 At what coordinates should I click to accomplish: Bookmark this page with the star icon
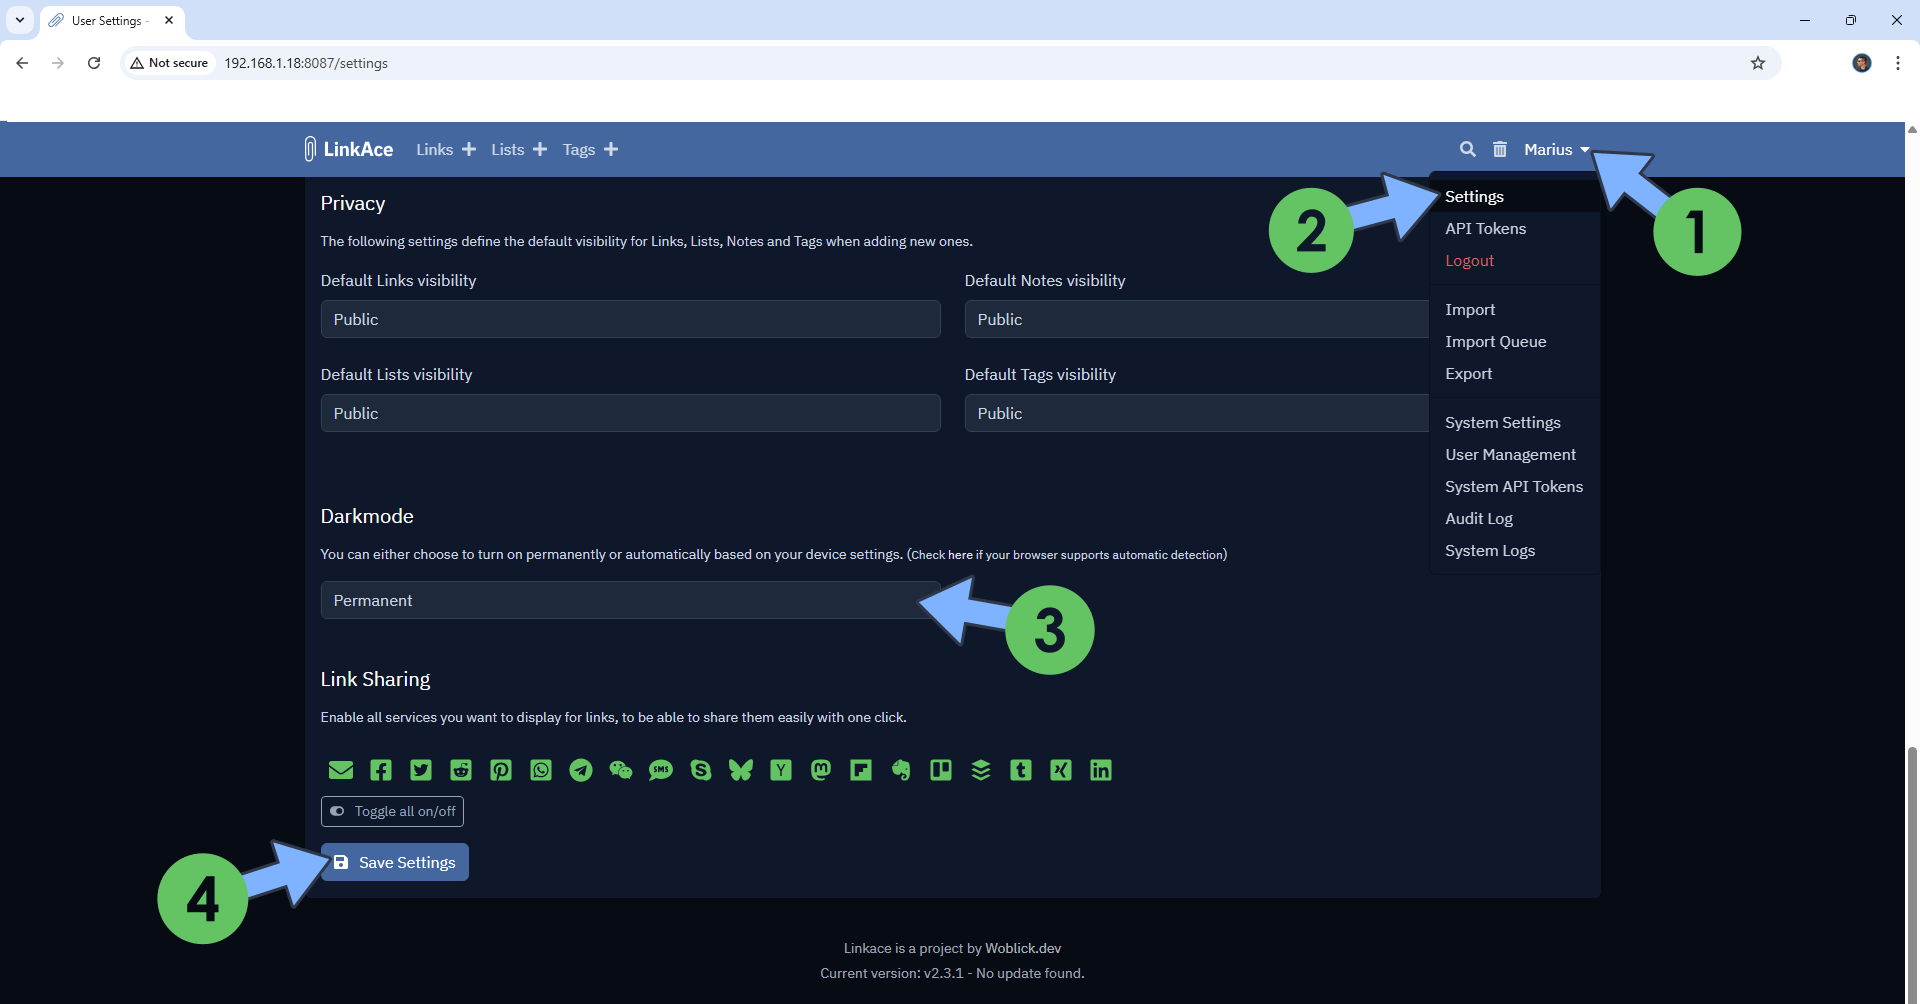pos(1757,63)
